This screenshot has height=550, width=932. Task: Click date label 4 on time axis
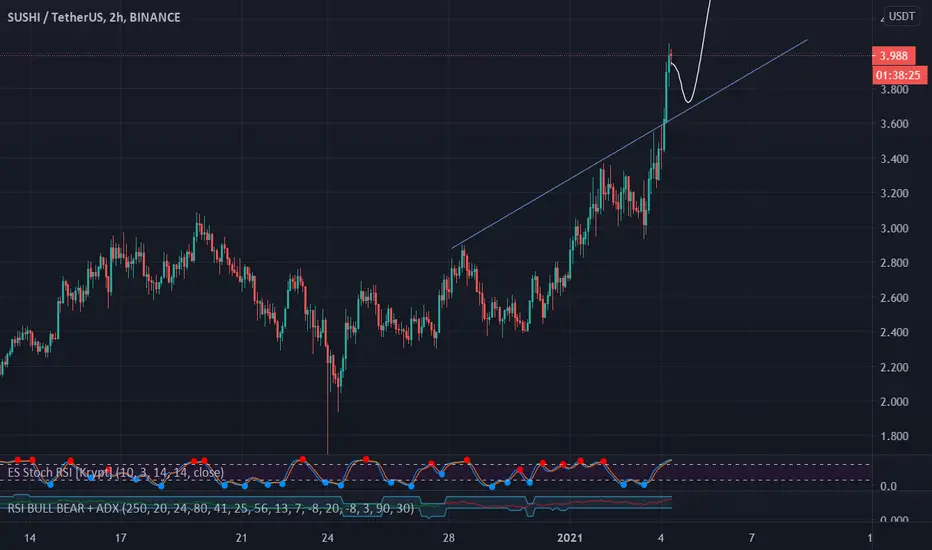point(660,538)
